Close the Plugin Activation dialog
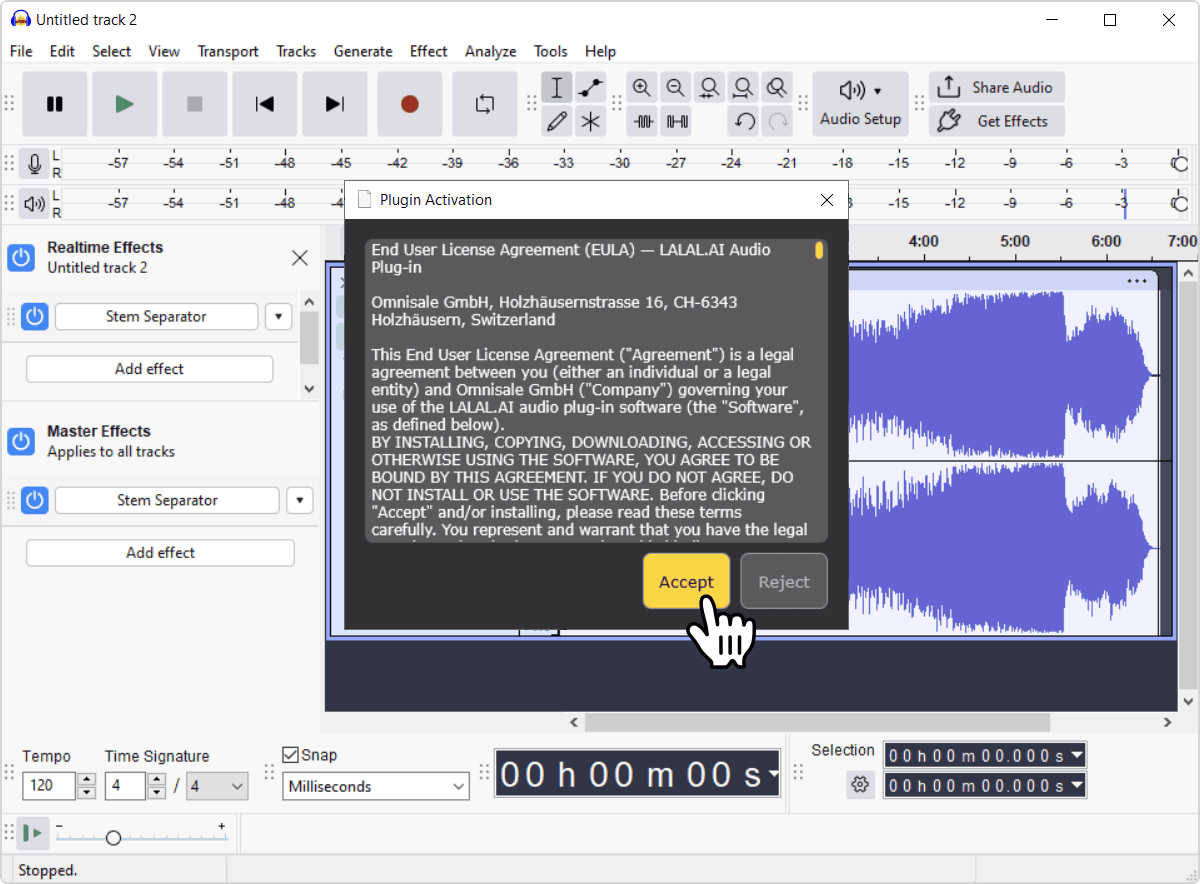 click(827, 200)
